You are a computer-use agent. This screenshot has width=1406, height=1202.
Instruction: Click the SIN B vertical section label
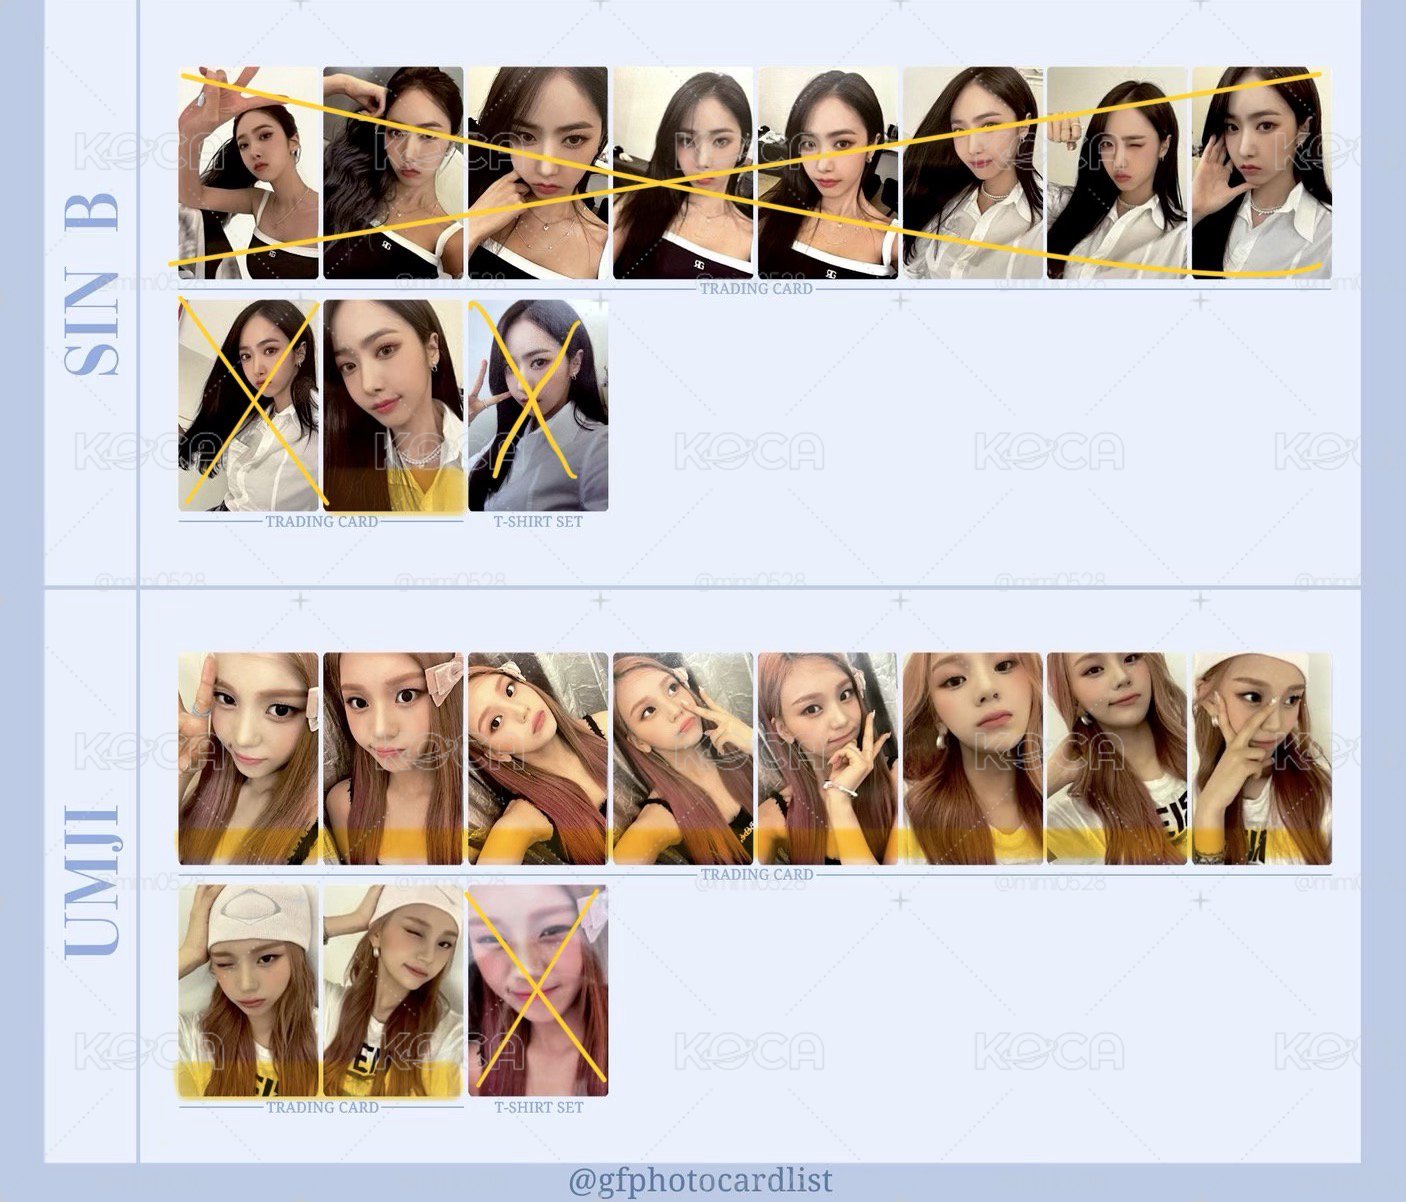coord(92,283)
